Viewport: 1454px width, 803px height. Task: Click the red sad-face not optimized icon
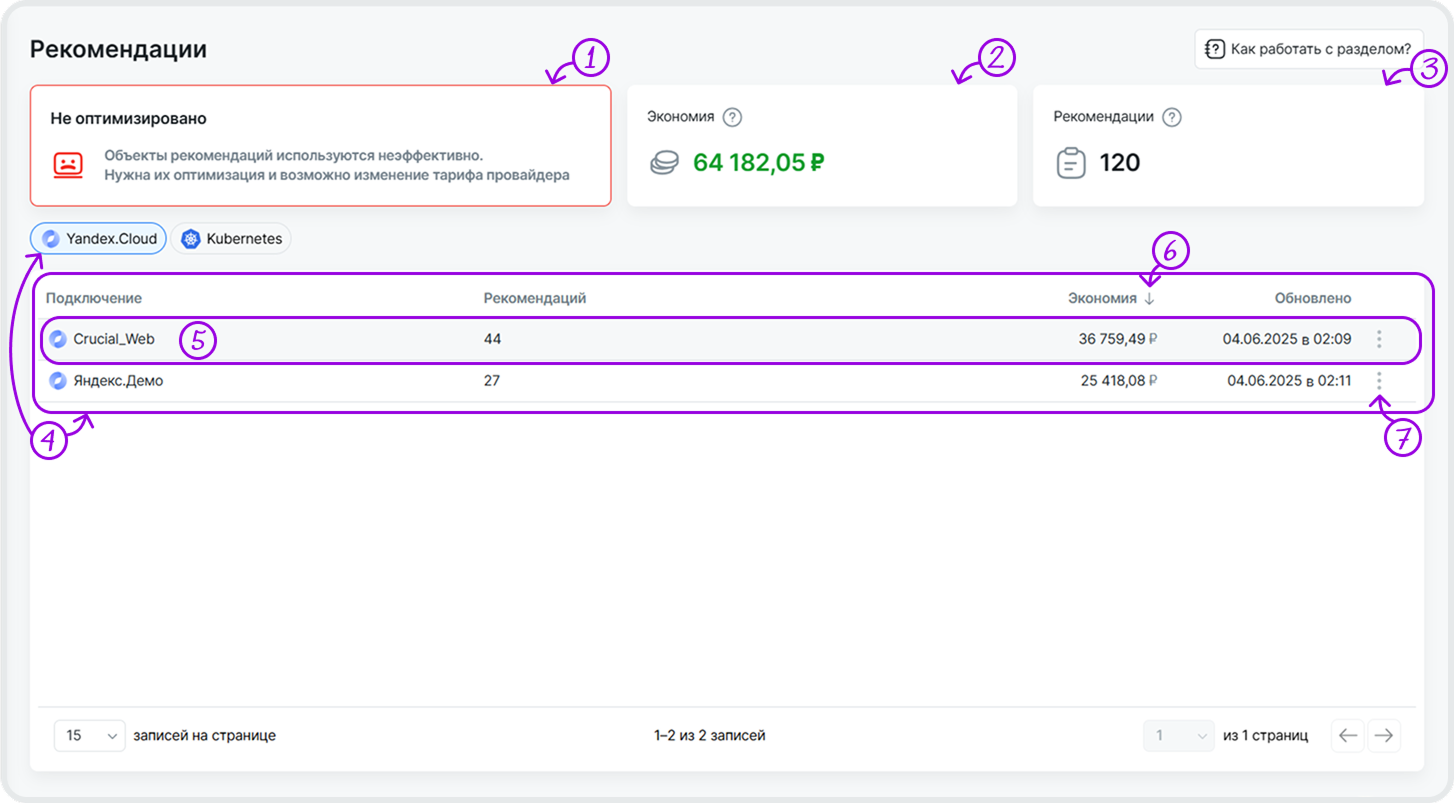click(x=68, y=164)
